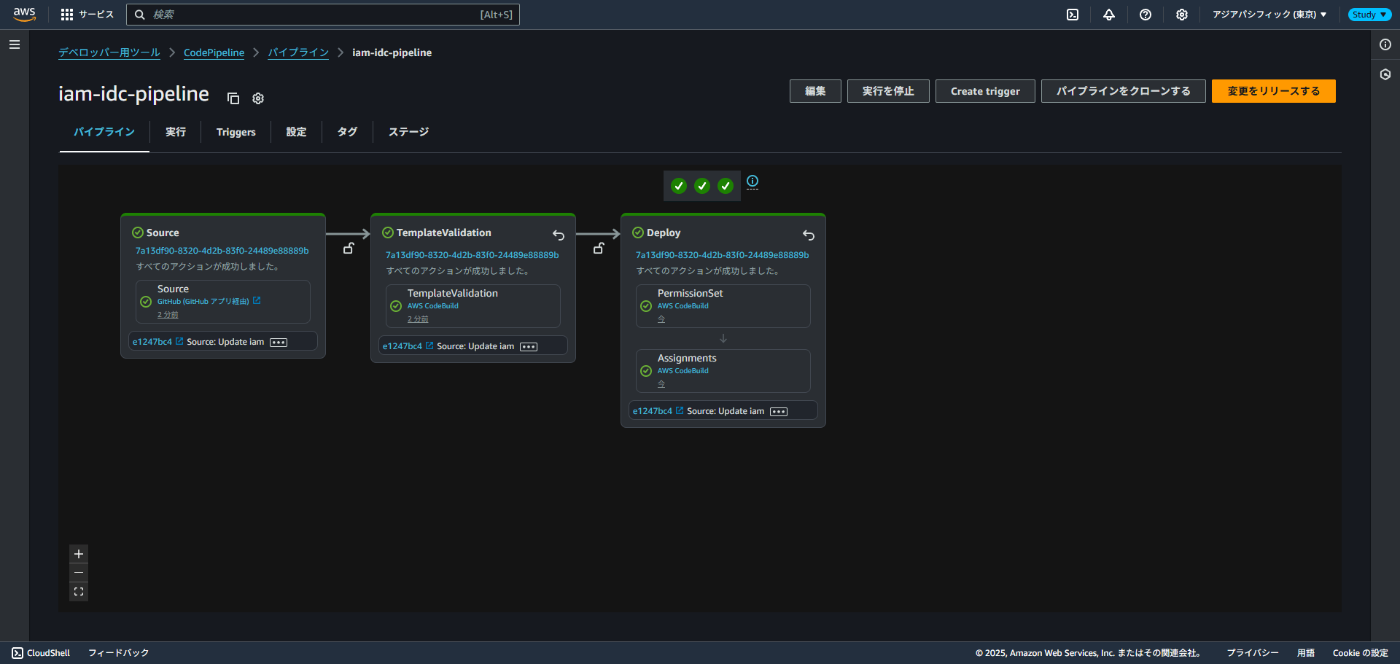Click the 実行を停止 button
Image resolution: width=1400 pixels, height=664 pixels.
(x=888, y=91)
